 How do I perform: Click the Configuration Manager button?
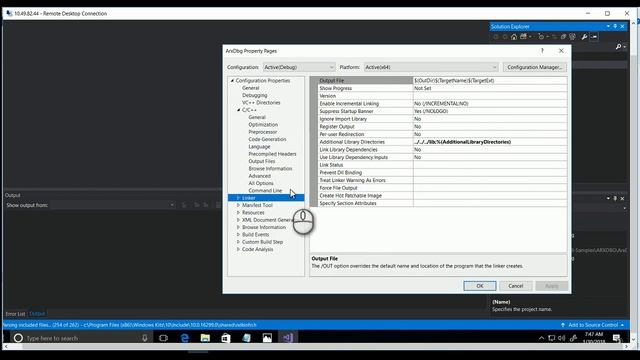(x=535, y=67)
